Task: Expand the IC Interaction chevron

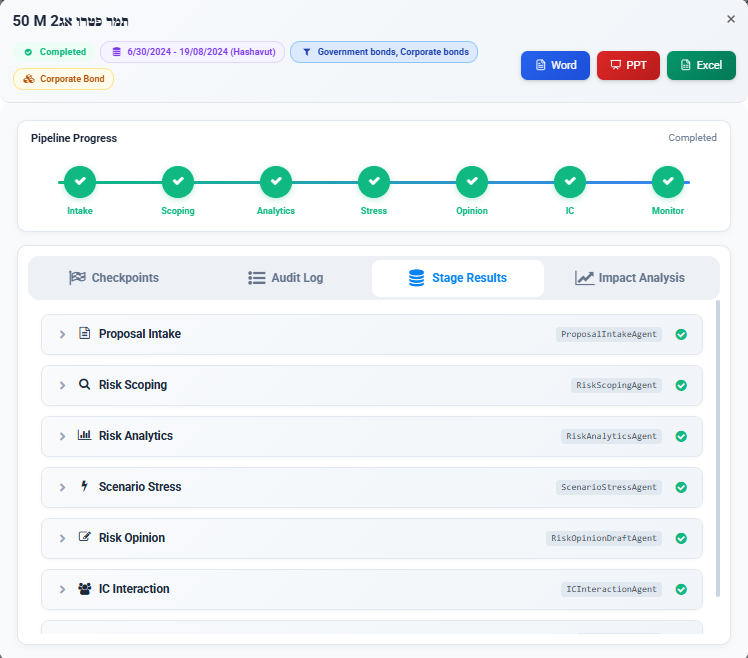Action: [62, 590]
